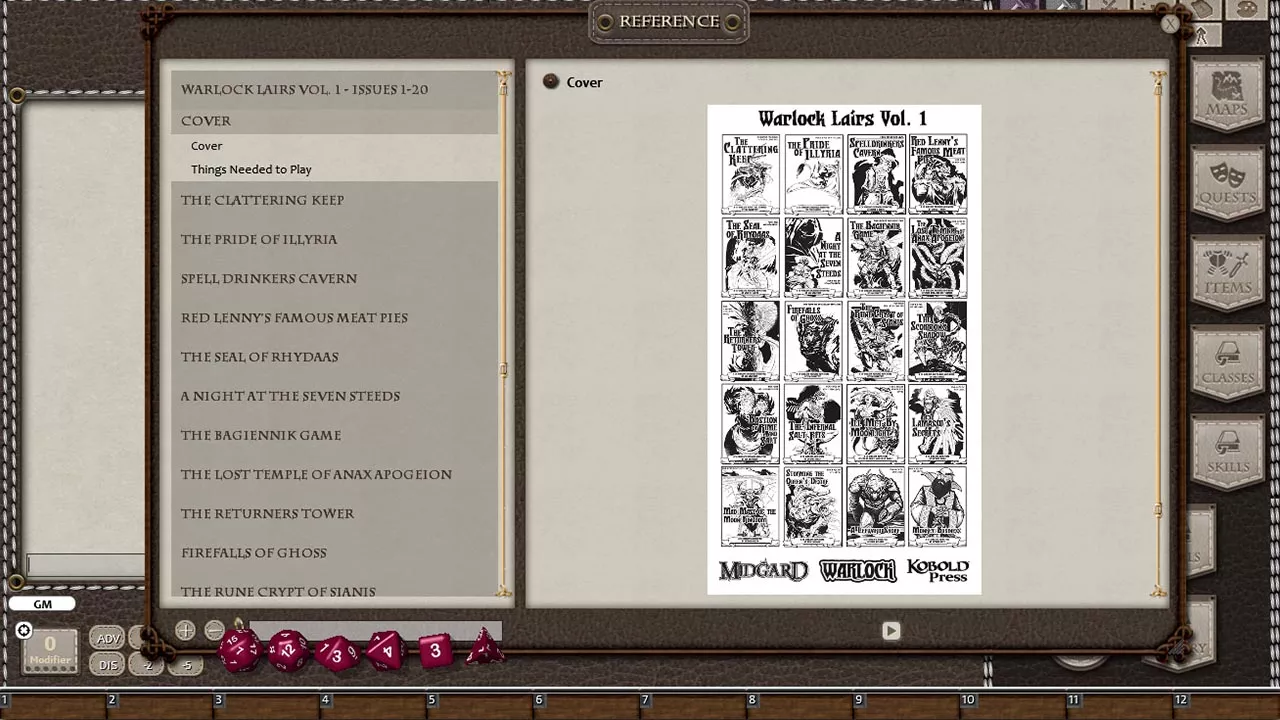Expand A Night at the Seven Steeds
This screenshot has height=720, width=1280.
(334, 396)
